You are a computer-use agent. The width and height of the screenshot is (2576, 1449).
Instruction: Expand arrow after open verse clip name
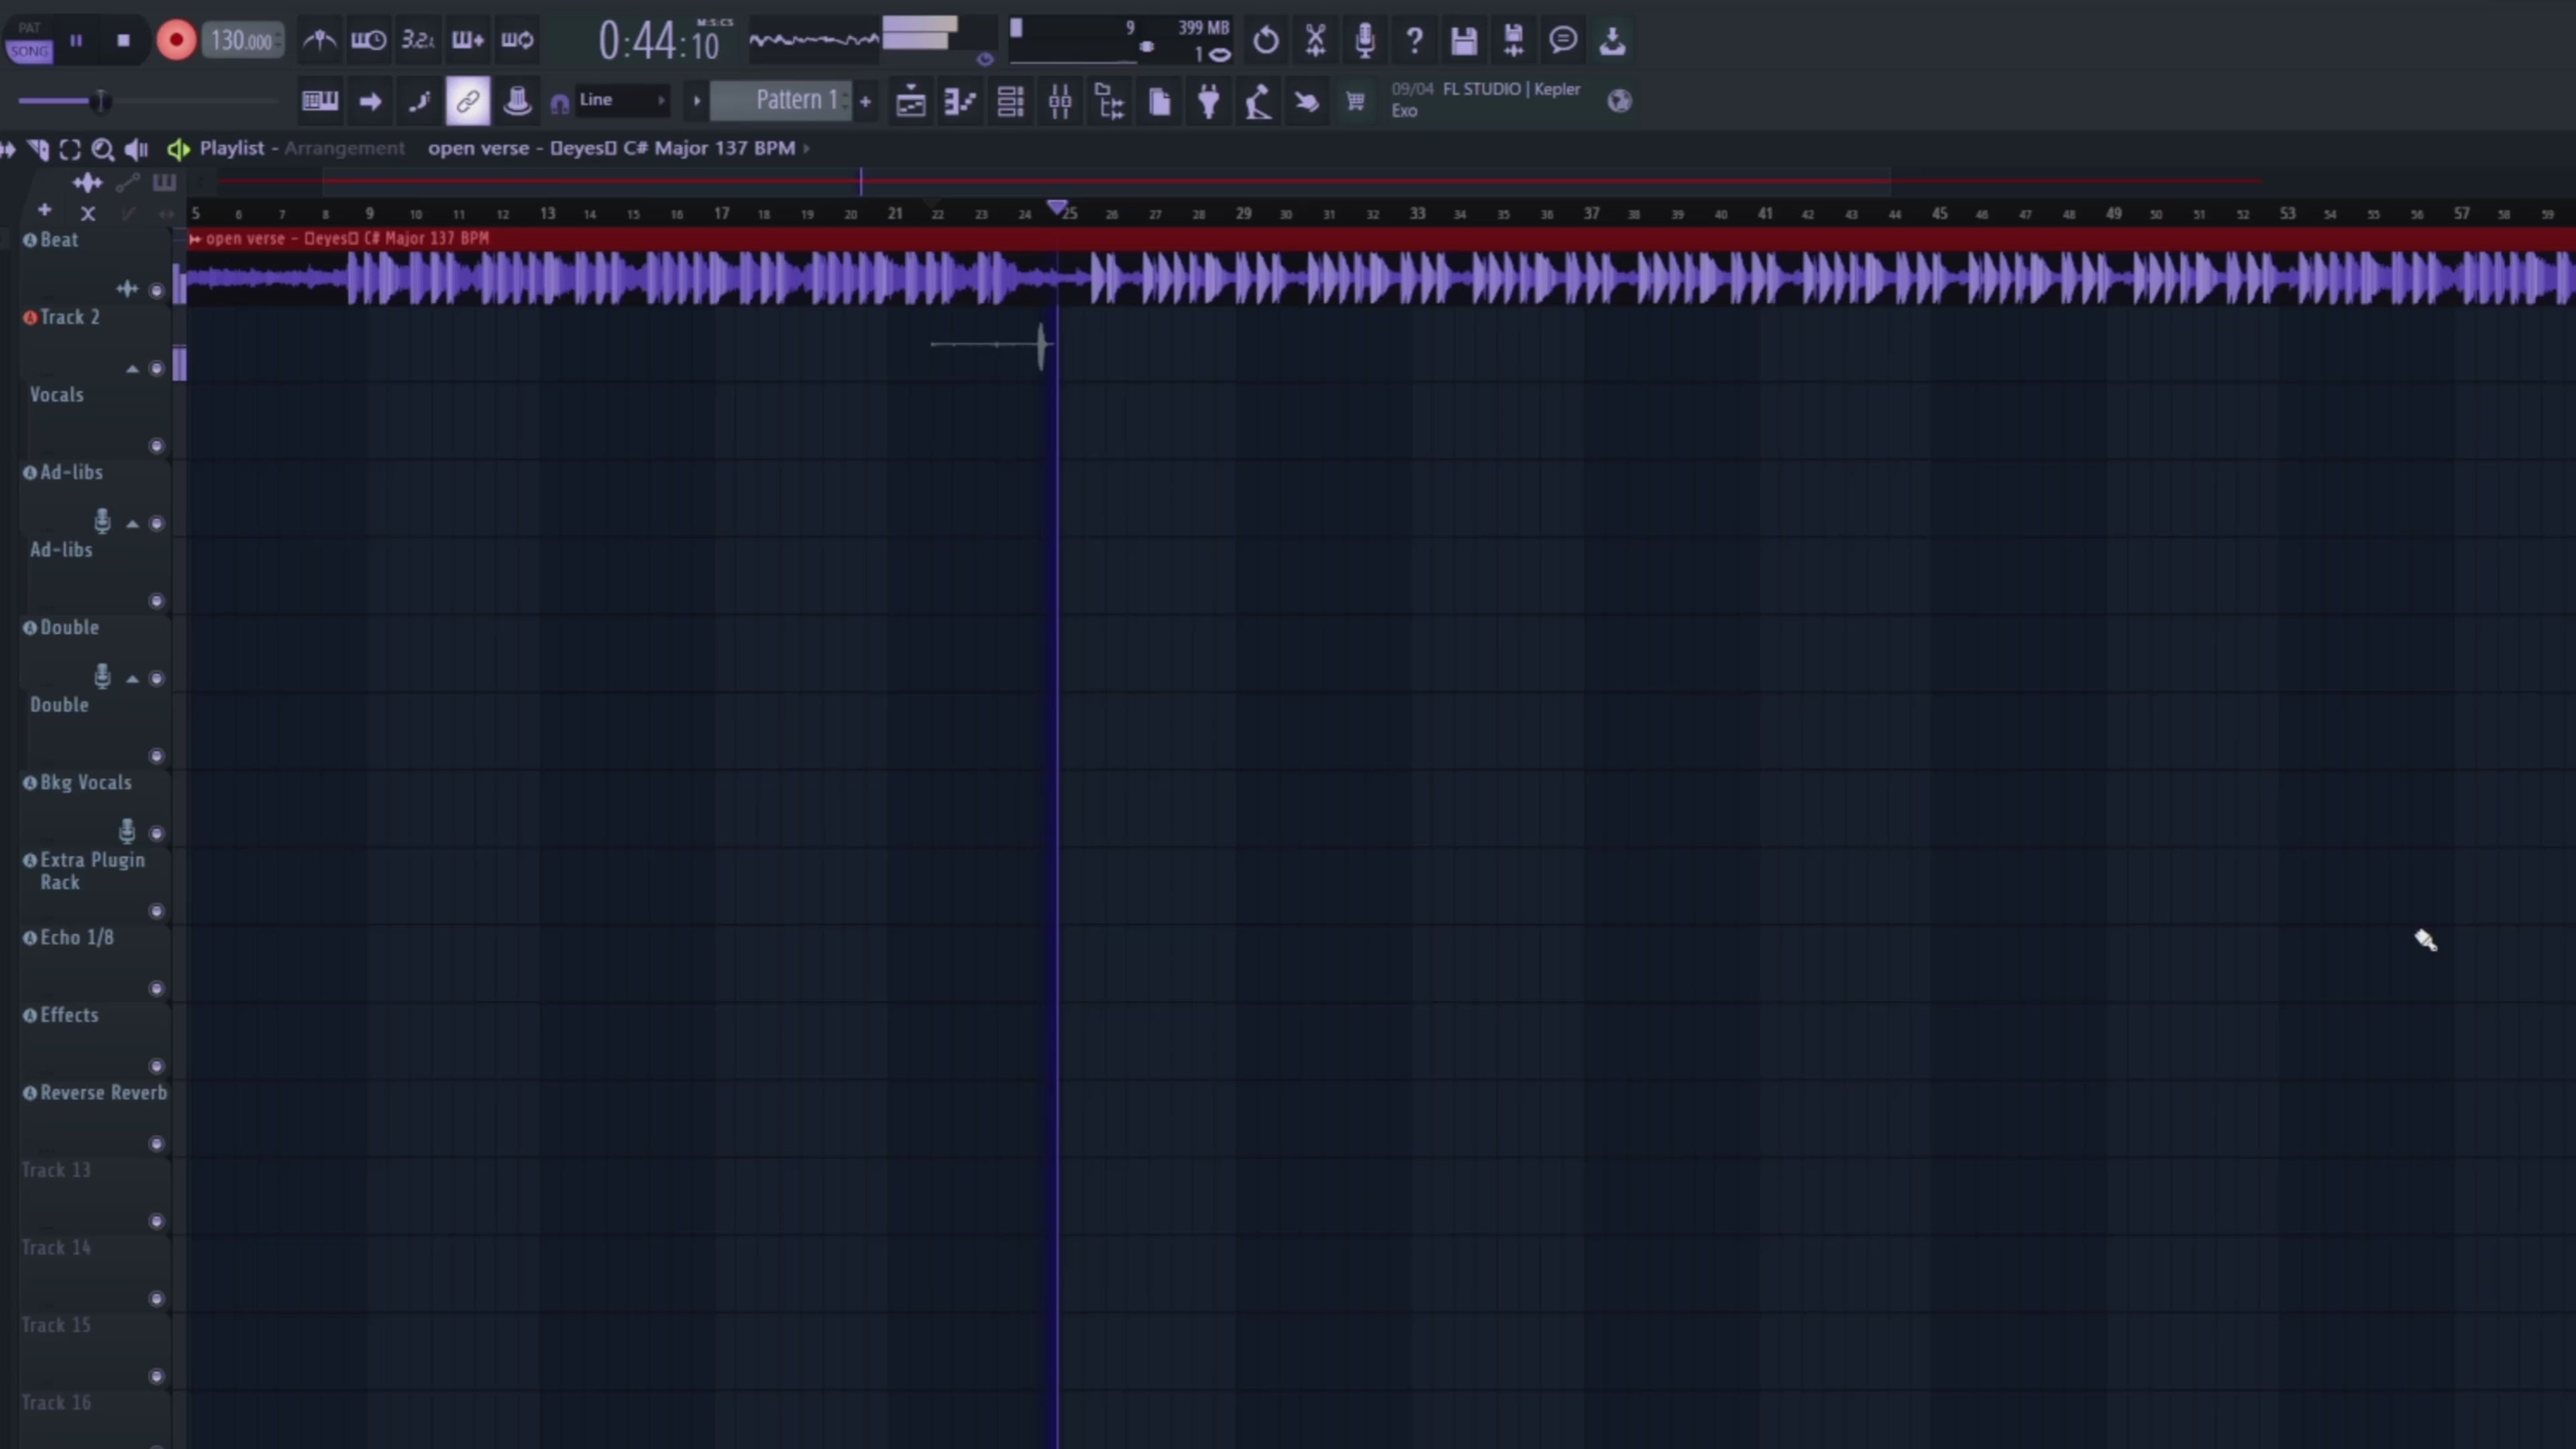(x=806, y=148)
